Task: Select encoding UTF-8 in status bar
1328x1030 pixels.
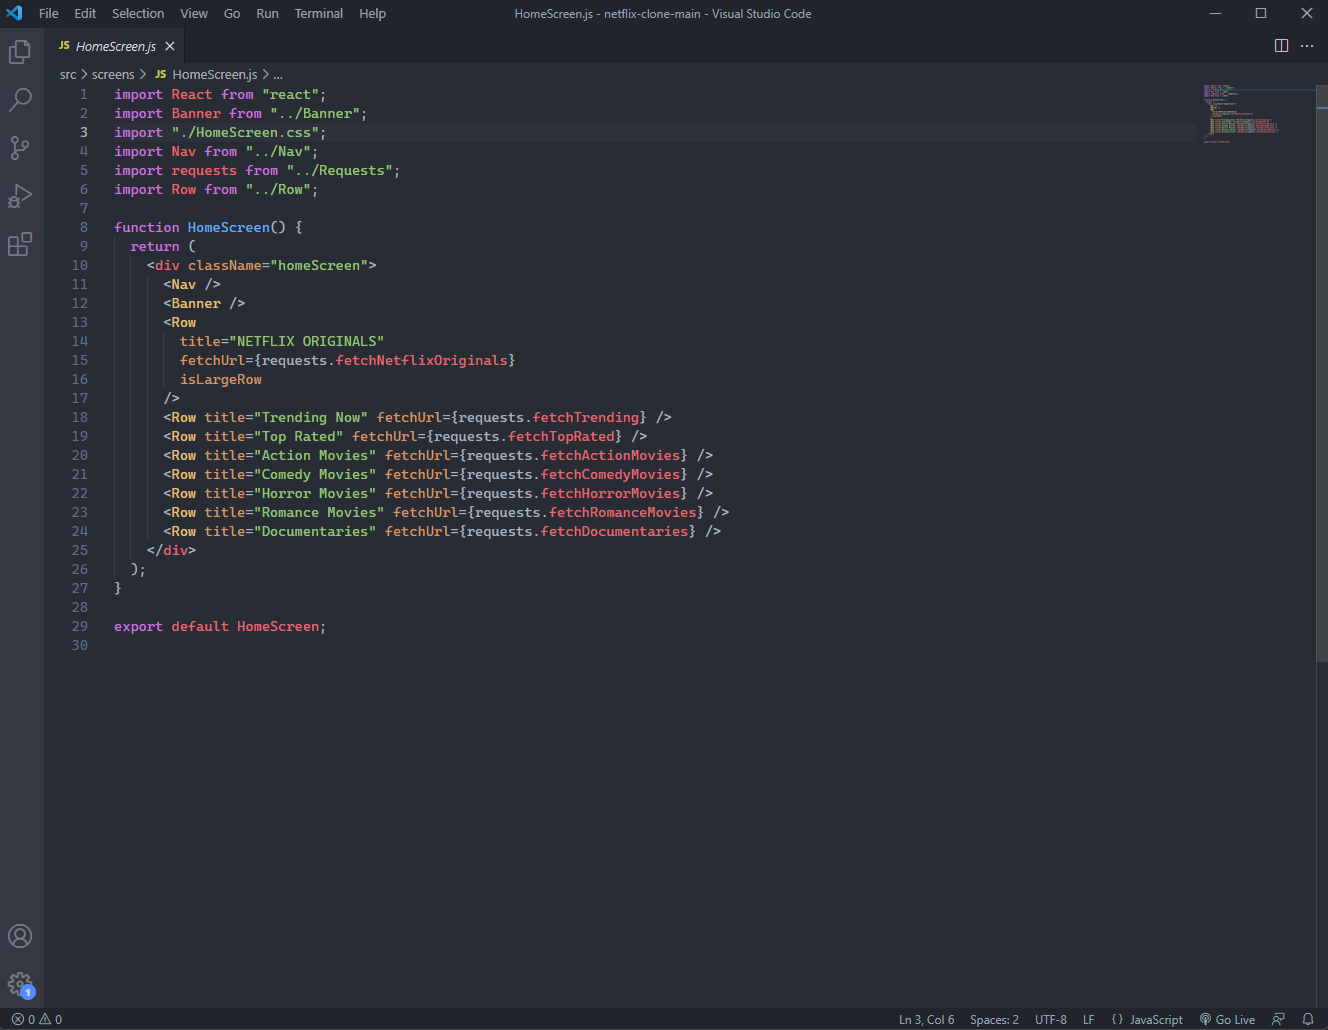Action: pyautogui.click(x=1051, y=1019)
